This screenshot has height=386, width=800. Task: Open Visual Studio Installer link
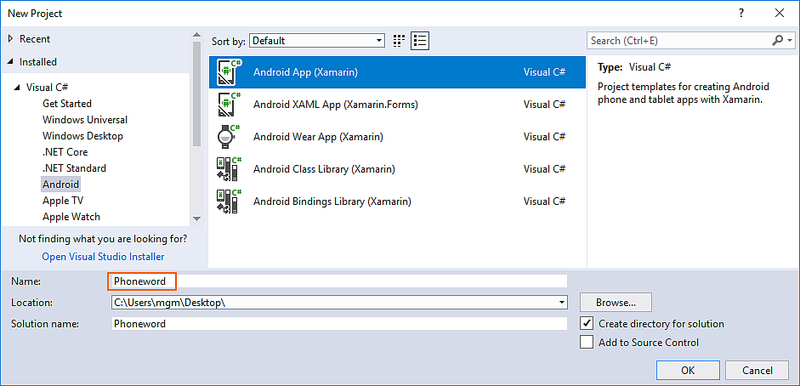click(x=103, y=256)
